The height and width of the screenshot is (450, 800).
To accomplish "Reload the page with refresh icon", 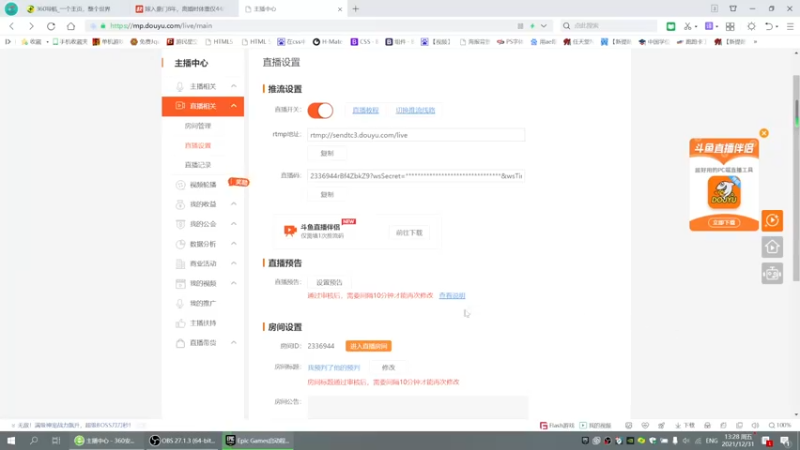I will (51, 26).
